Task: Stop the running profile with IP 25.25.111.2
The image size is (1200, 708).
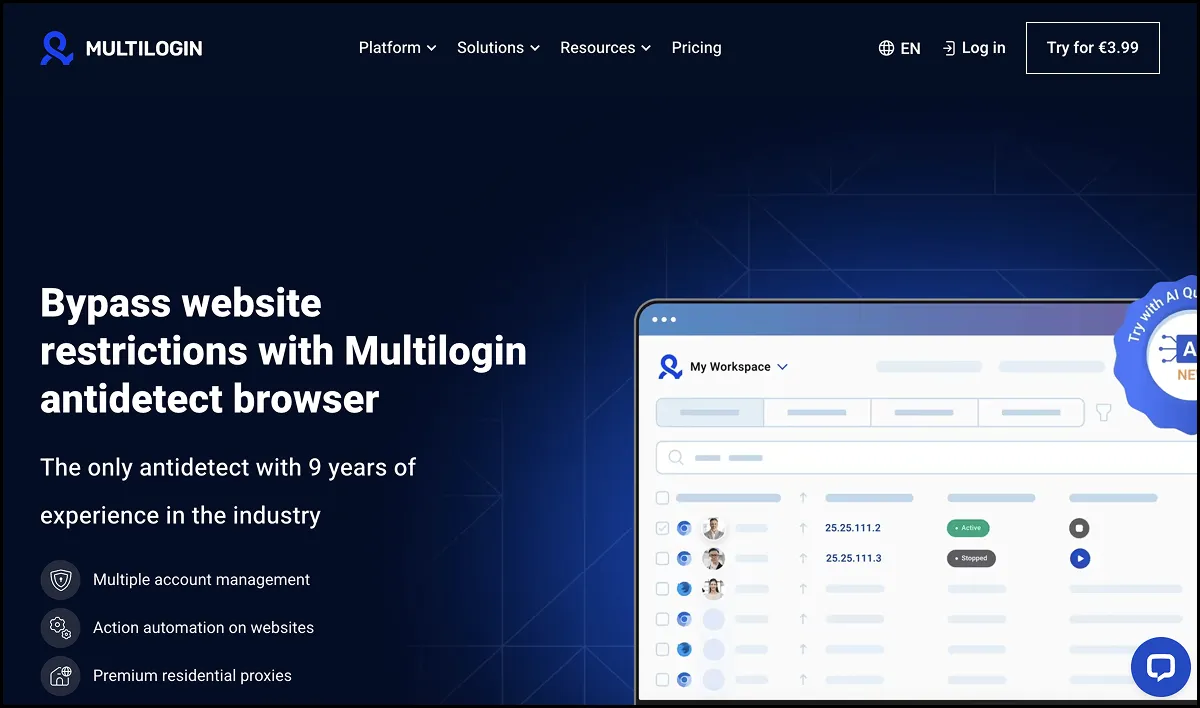Action: click(x=1080, y=528)
